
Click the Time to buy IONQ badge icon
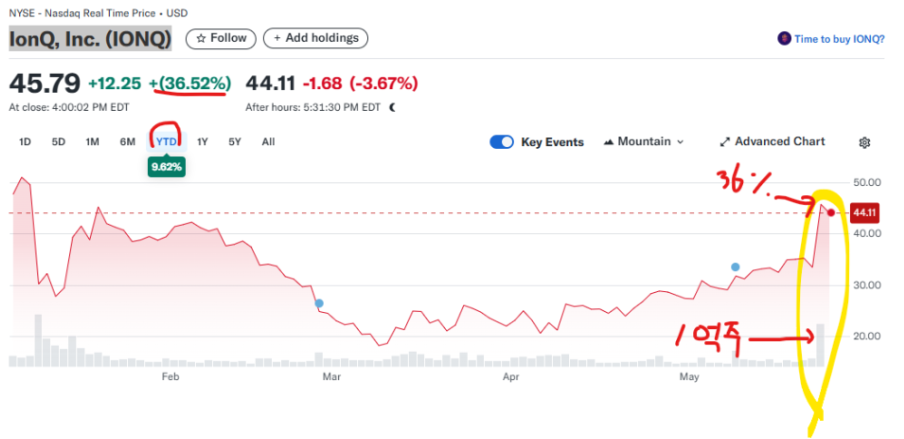(x=784, y=39)
